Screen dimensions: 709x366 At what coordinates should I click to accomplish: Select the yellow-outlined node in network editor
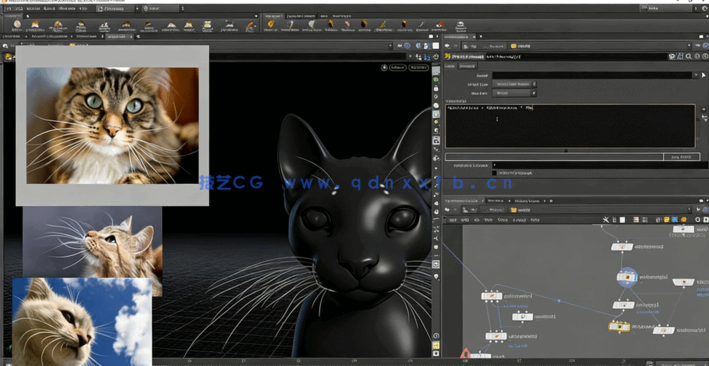point(619,326)
